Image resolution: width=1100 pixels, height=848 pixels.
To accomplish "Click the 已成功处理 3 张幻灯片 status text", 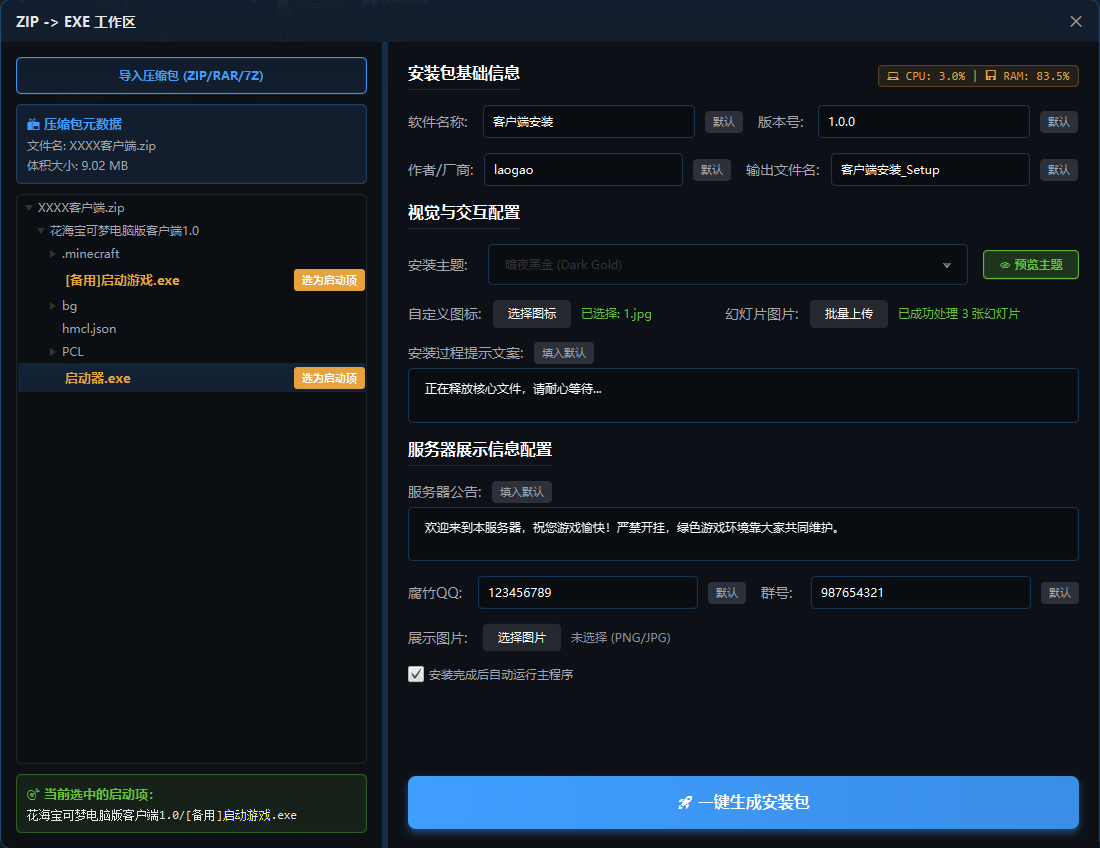I will click(959, 314).
